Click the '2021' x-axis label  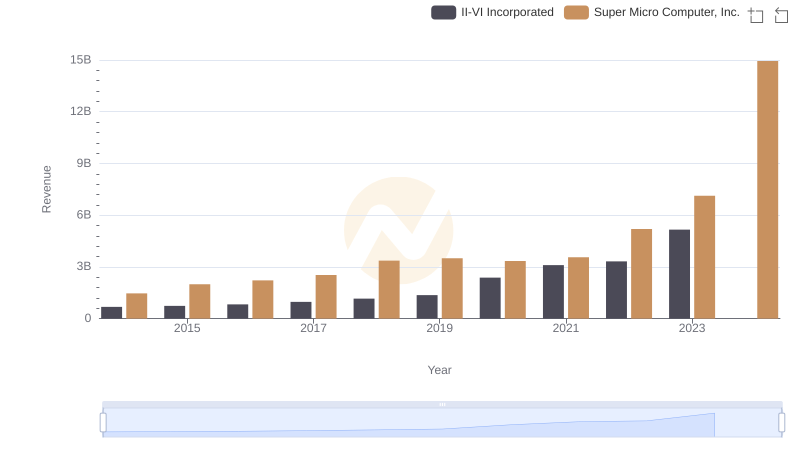click(566, 328)
